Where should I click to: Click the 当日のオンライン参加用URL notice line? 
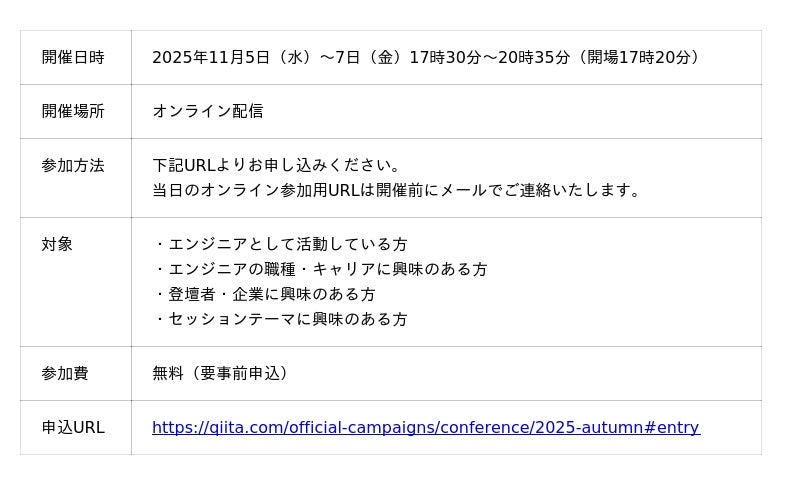[x=398, y=191]
